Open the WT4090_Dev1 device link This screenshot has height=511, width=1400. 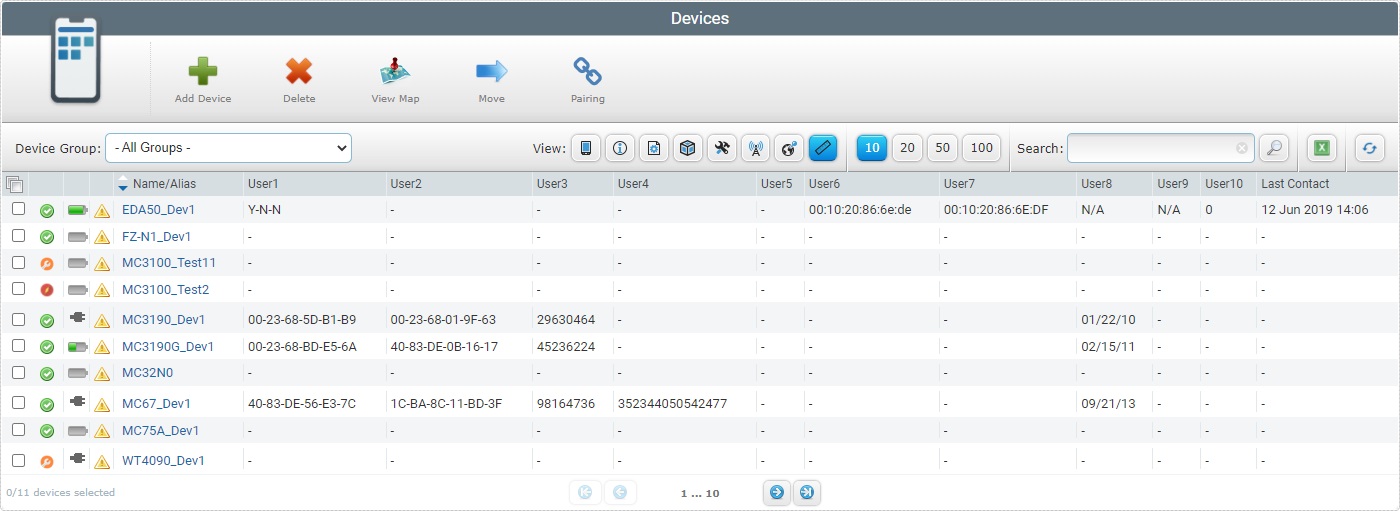coord(163,461)
